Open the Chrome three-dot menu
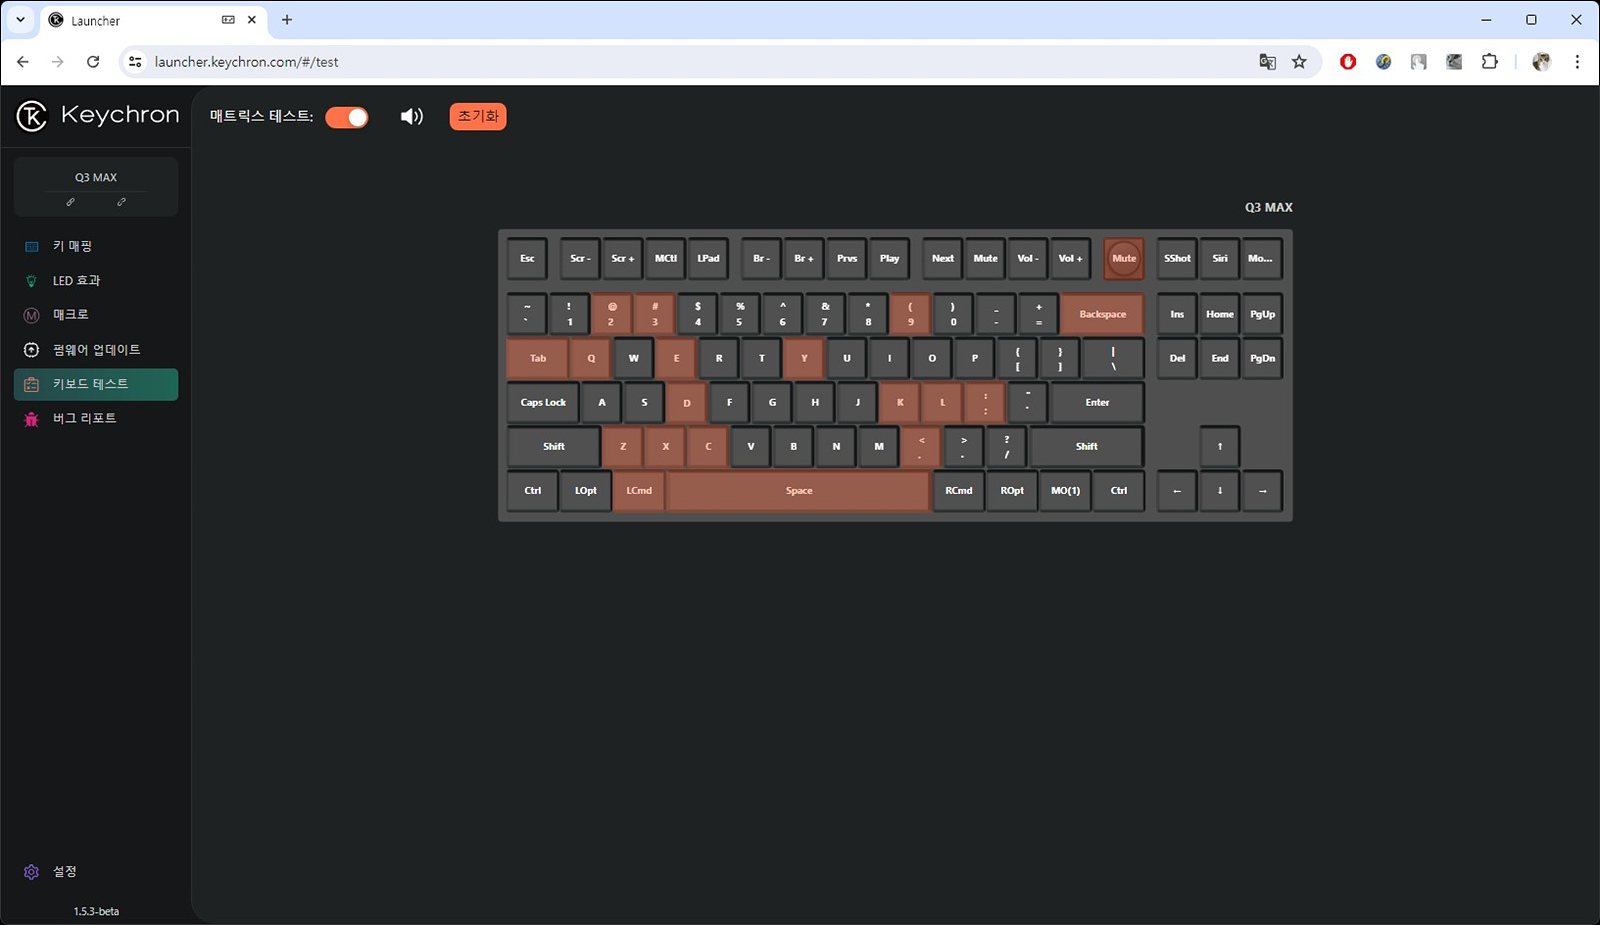Screen dimensions: 1600x925 tap(1577, 62)
